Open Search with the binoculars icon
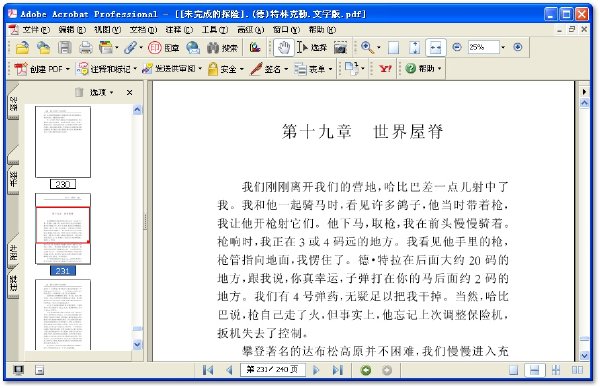 pyautogui.click(x=222, y=47)
